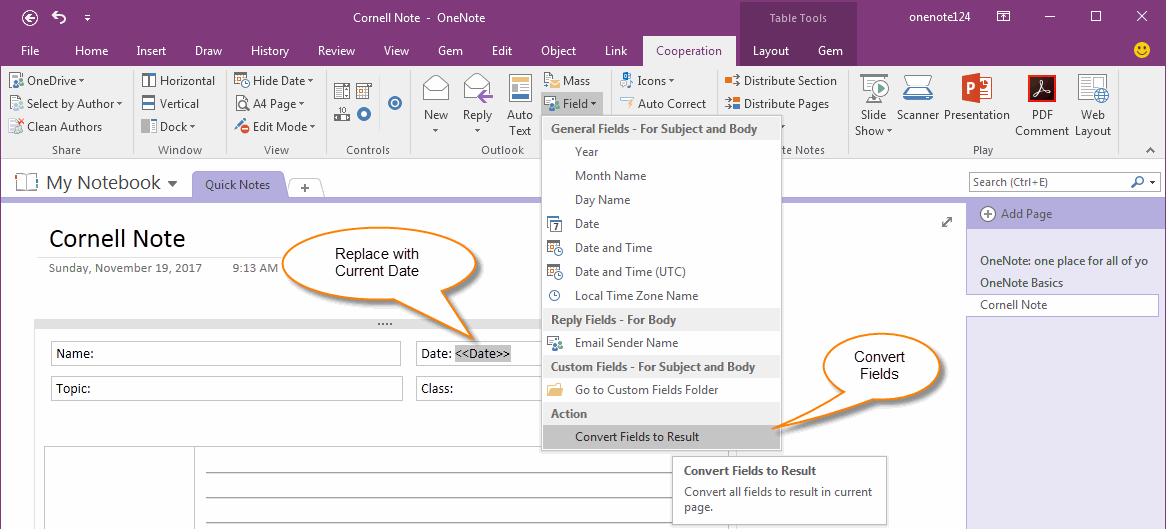
Task: Switch to Web Layout view
Action: tap(1092, 106)
